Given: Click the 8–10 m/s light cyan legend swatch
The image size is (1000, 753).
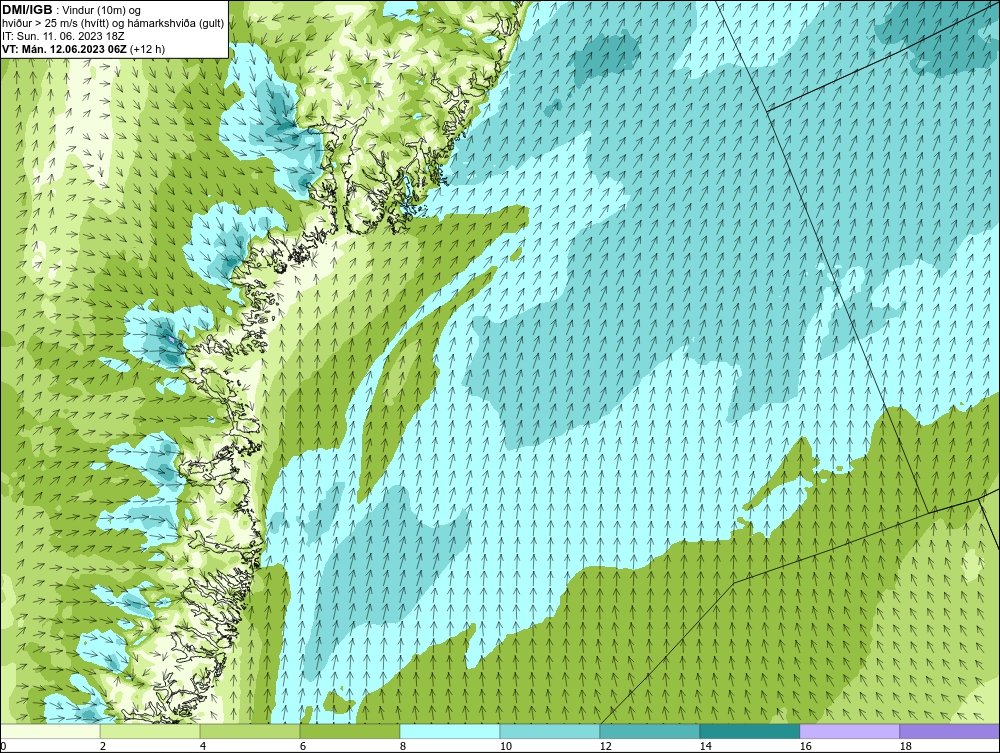Looking at the screenshot, I should click(450, 731).
